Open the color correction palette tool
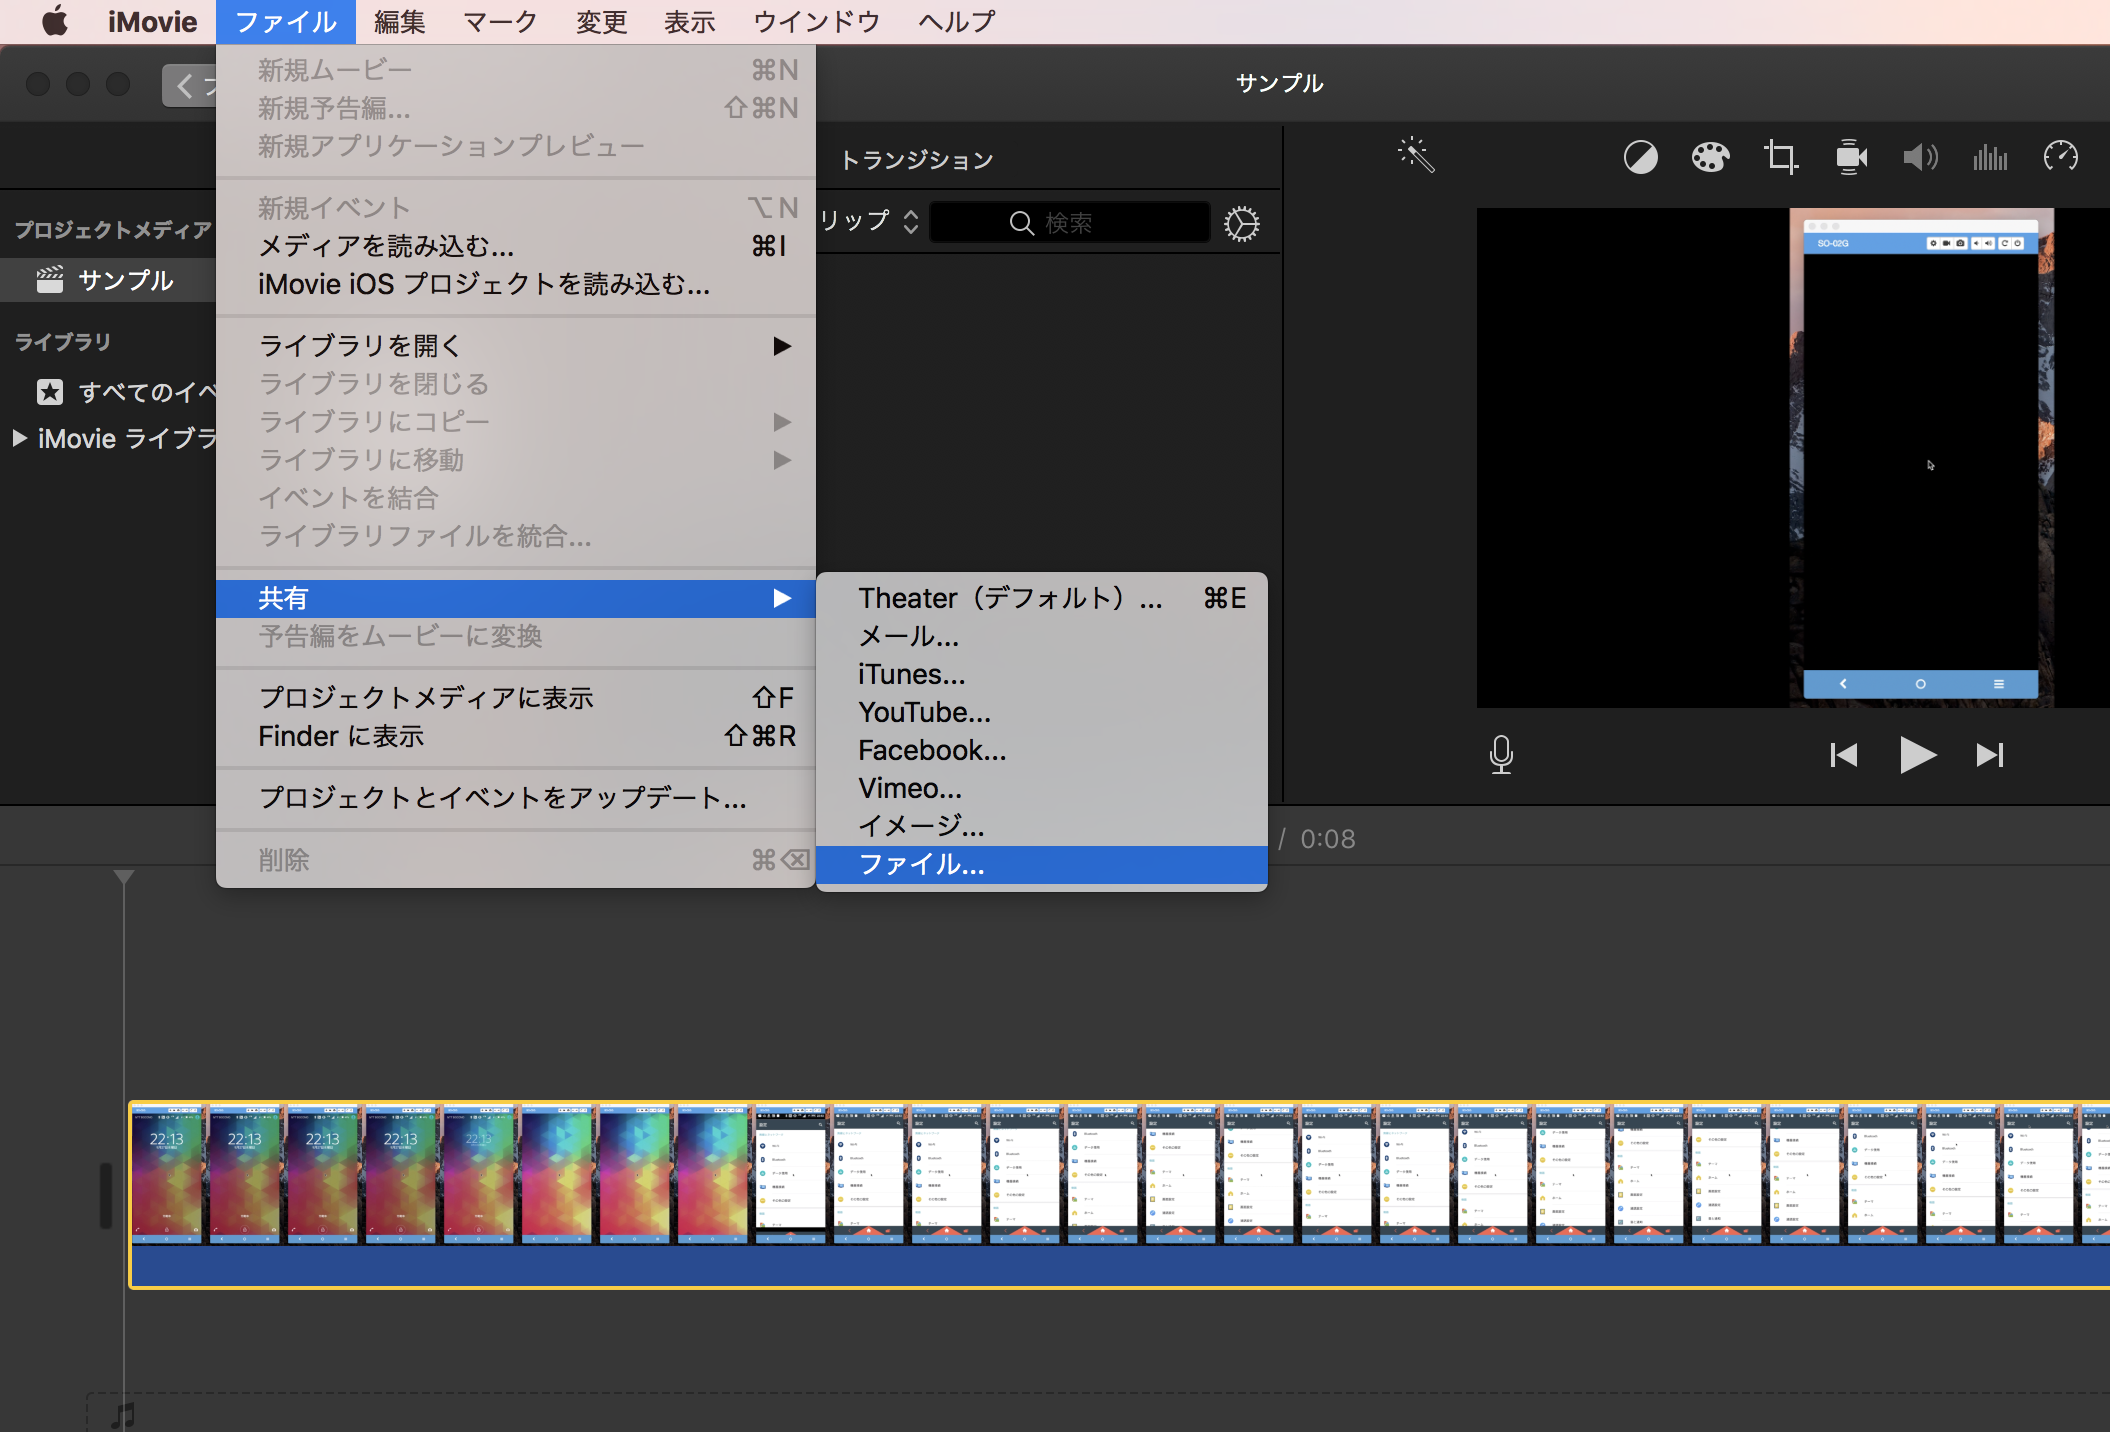 [x=1710, y=157]
